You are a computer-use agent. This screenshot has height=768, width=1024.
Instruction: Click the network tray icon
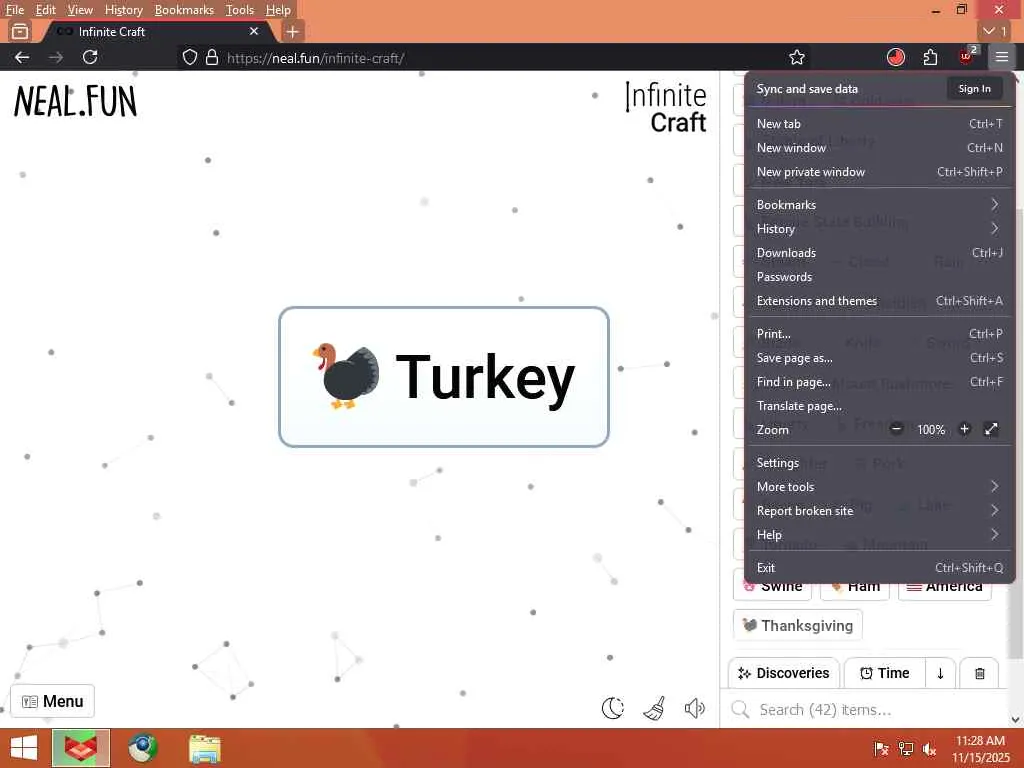(x=906, y=749)
